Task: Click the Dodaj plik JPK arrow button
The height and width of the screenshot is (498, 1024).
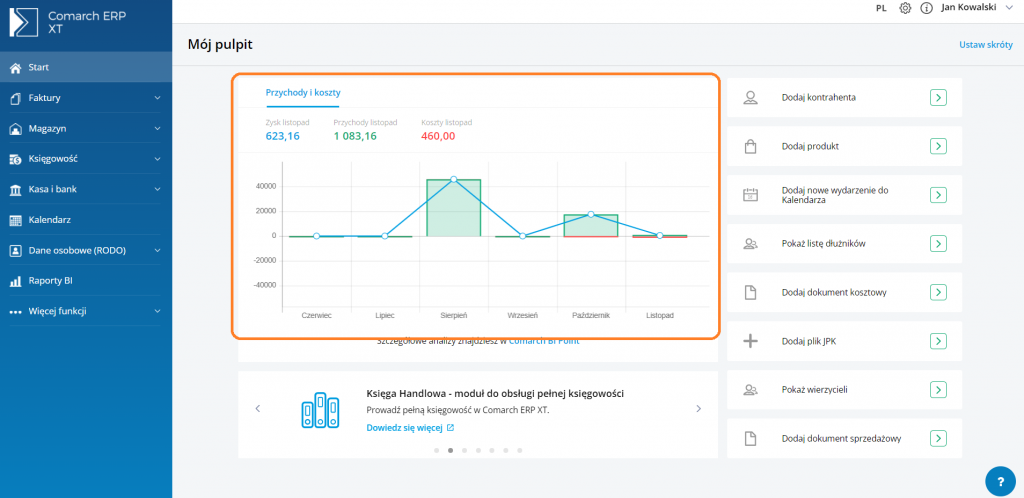Action: click(938, 341)
